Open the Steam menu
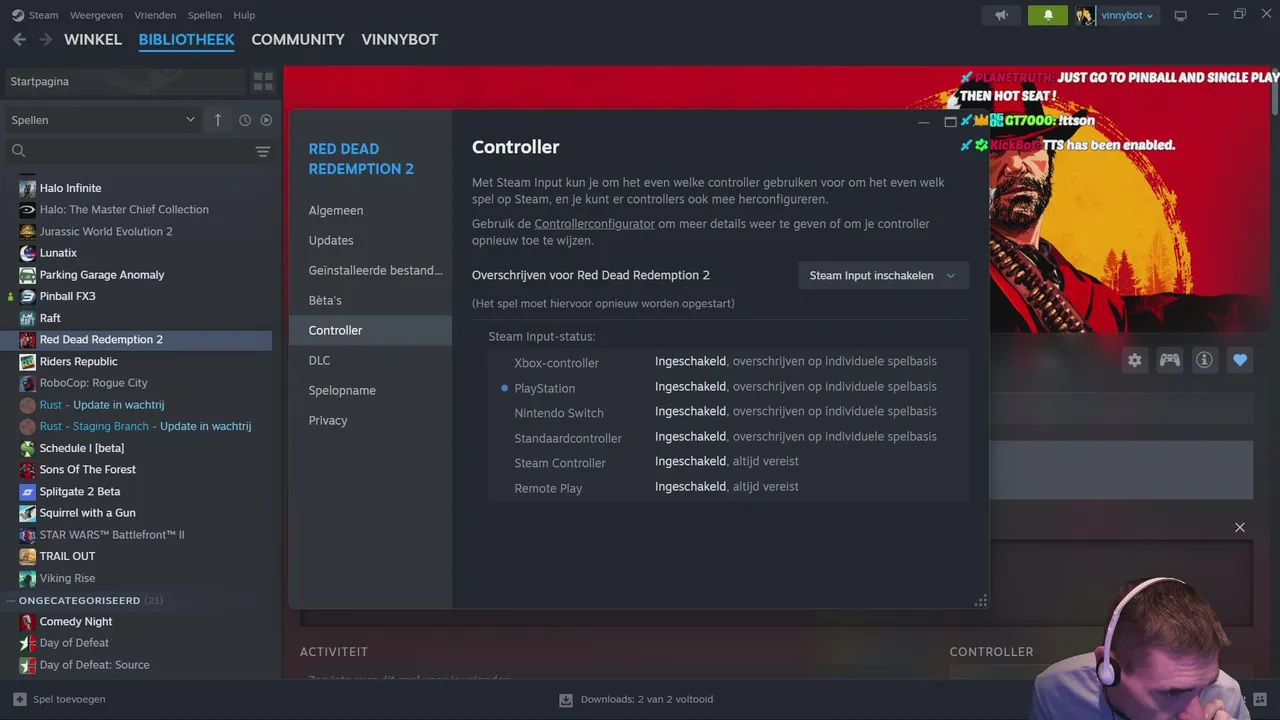The height and width of the screenshot is (720, 1280). tap(43, 15)
